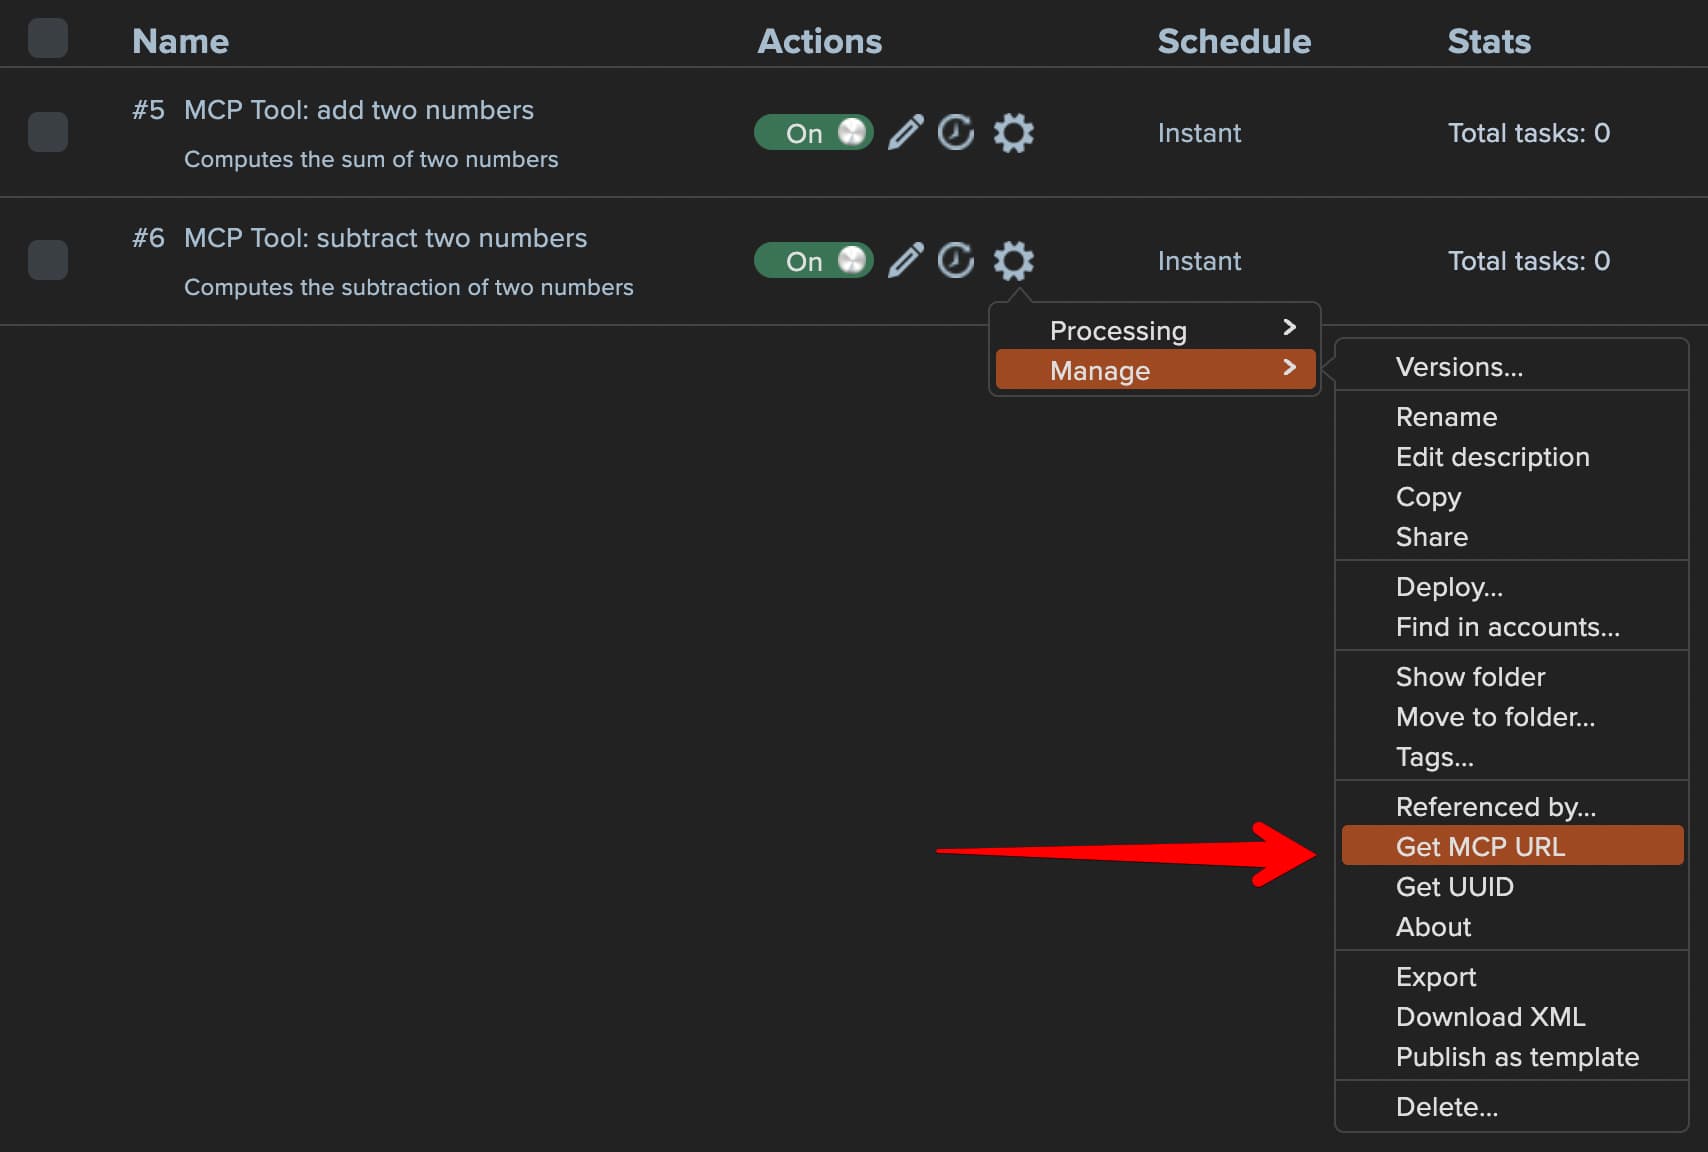Viewport: 1708px width, 1152px height.
Task: Expand the Processing submenu
Action: 1155,330
